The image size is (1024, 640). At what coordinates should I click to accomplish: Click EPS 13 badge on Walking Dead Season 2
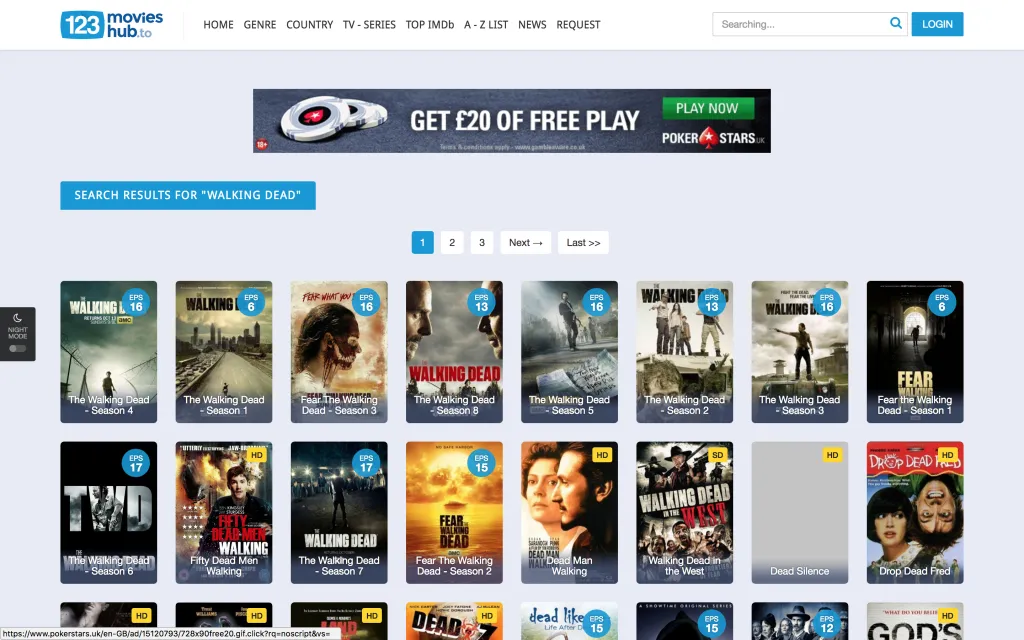712,302
